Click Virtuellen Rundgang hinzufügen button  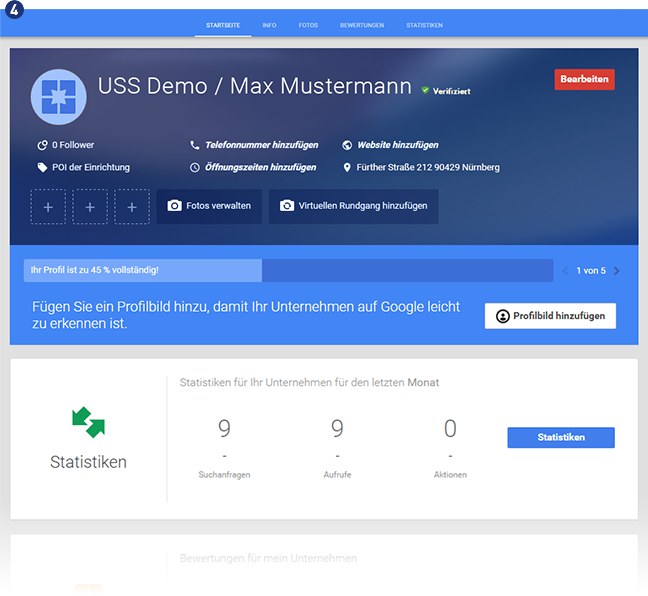point(354,206)
